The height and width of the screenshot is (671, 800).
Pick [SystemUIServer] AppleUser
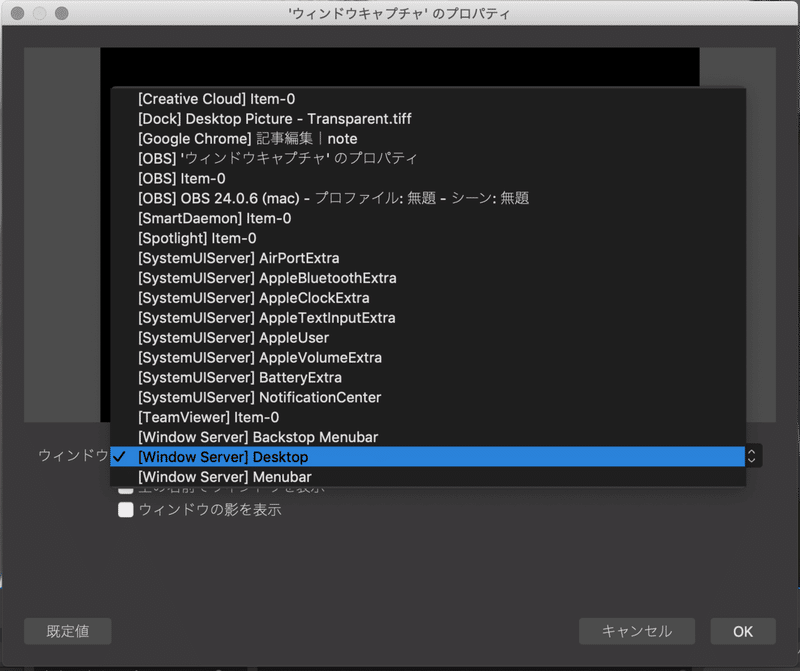click(x=428, y=338)
